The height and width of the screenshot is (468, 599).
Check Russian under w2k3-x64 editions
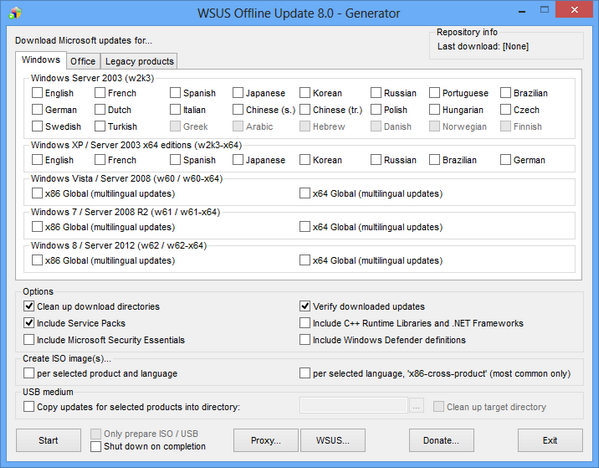tap(376, 160)
